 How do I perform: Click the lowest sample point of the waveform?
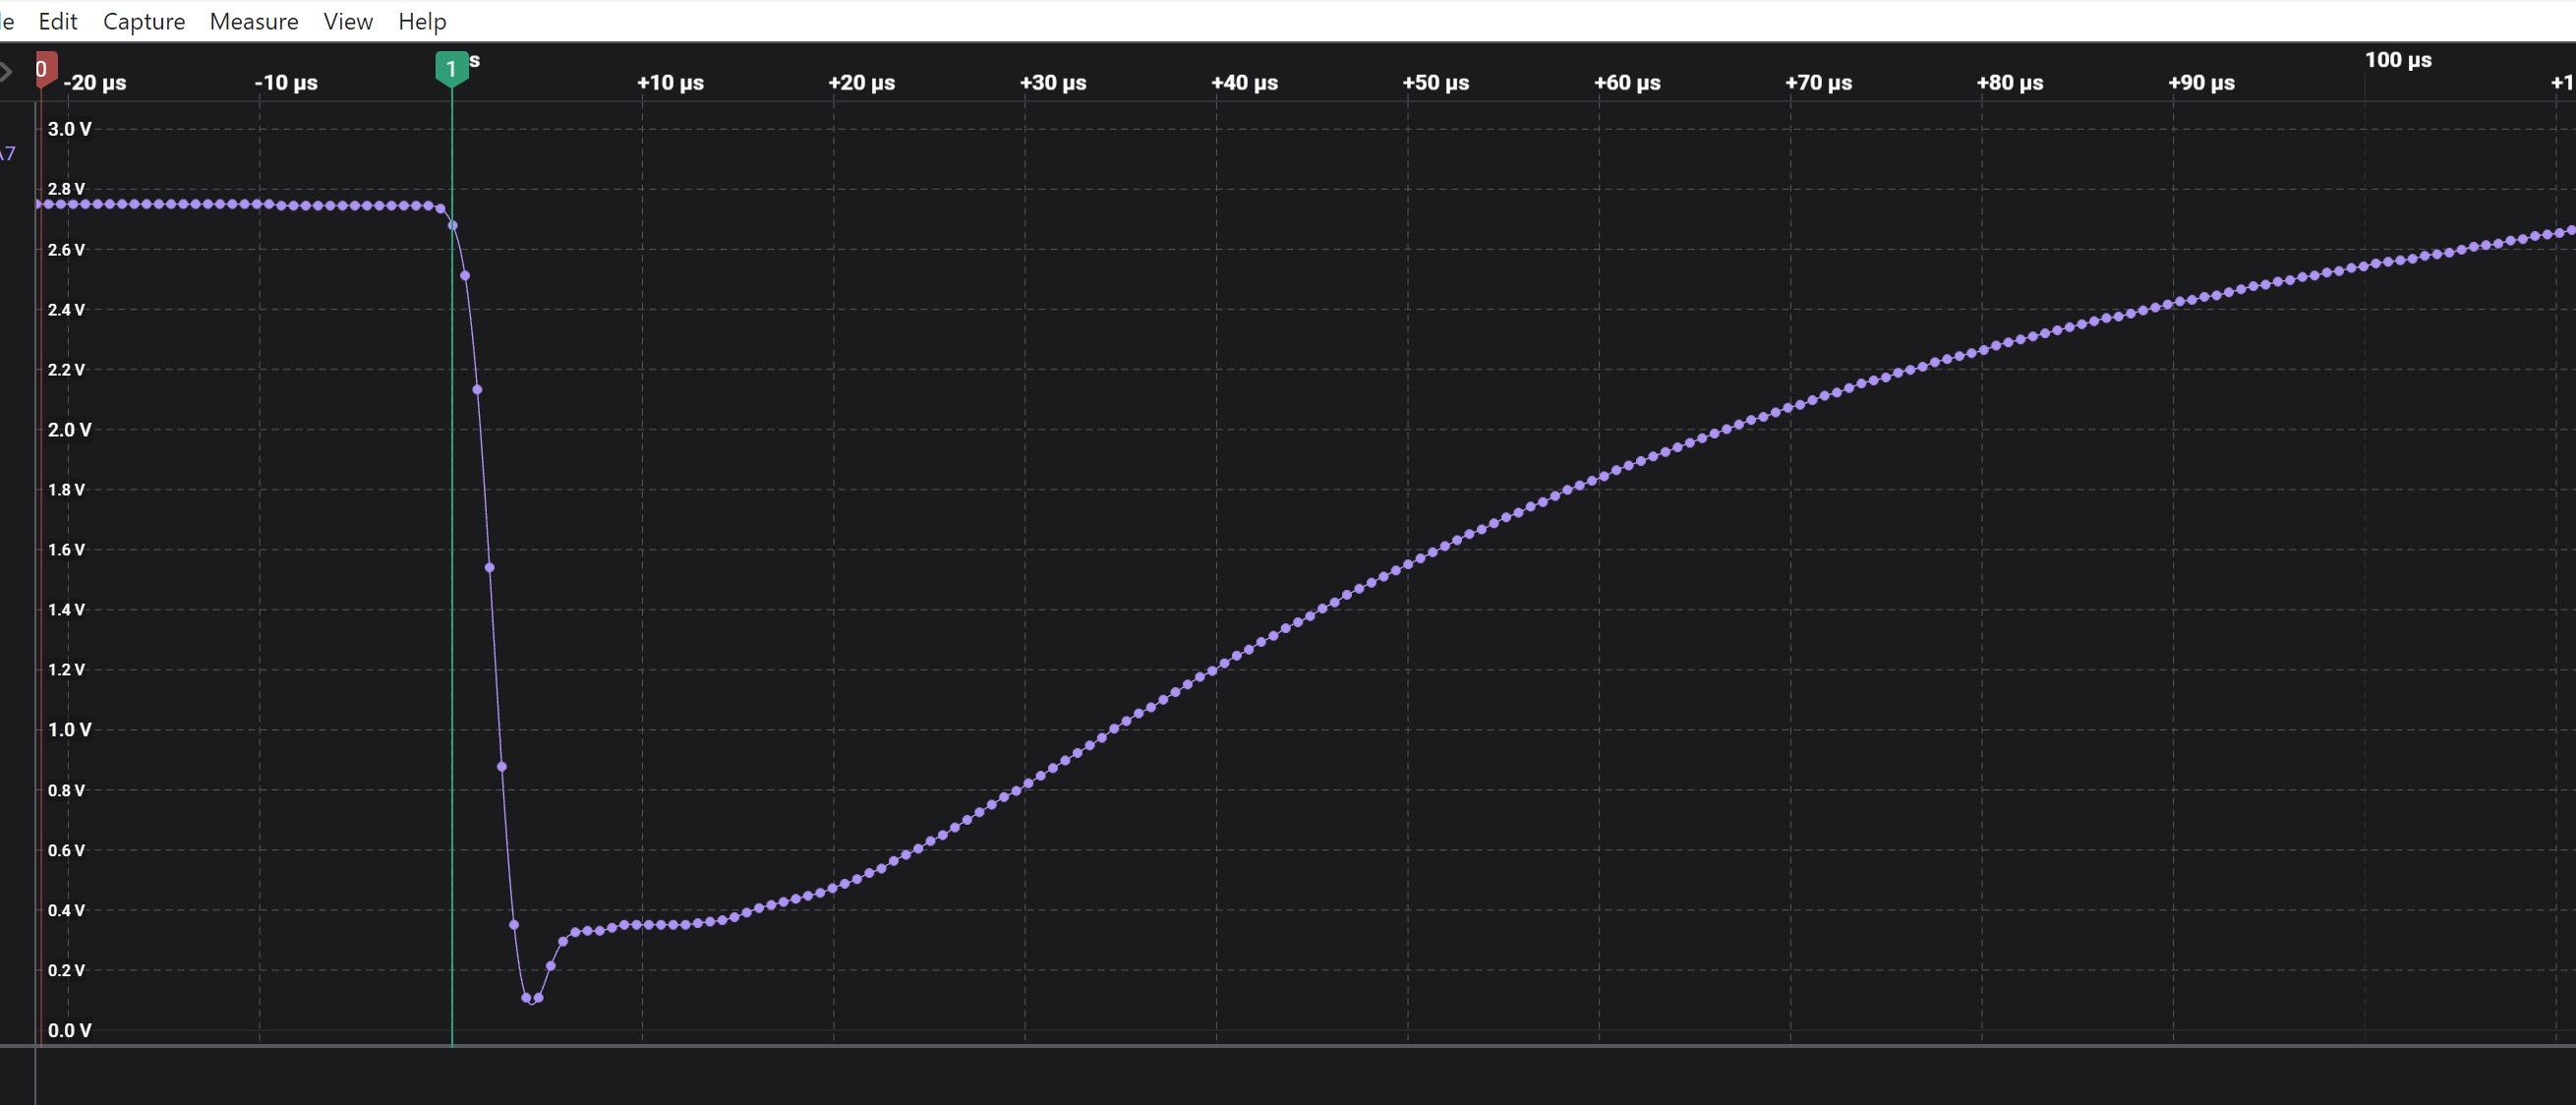click(x=527, y=998)
